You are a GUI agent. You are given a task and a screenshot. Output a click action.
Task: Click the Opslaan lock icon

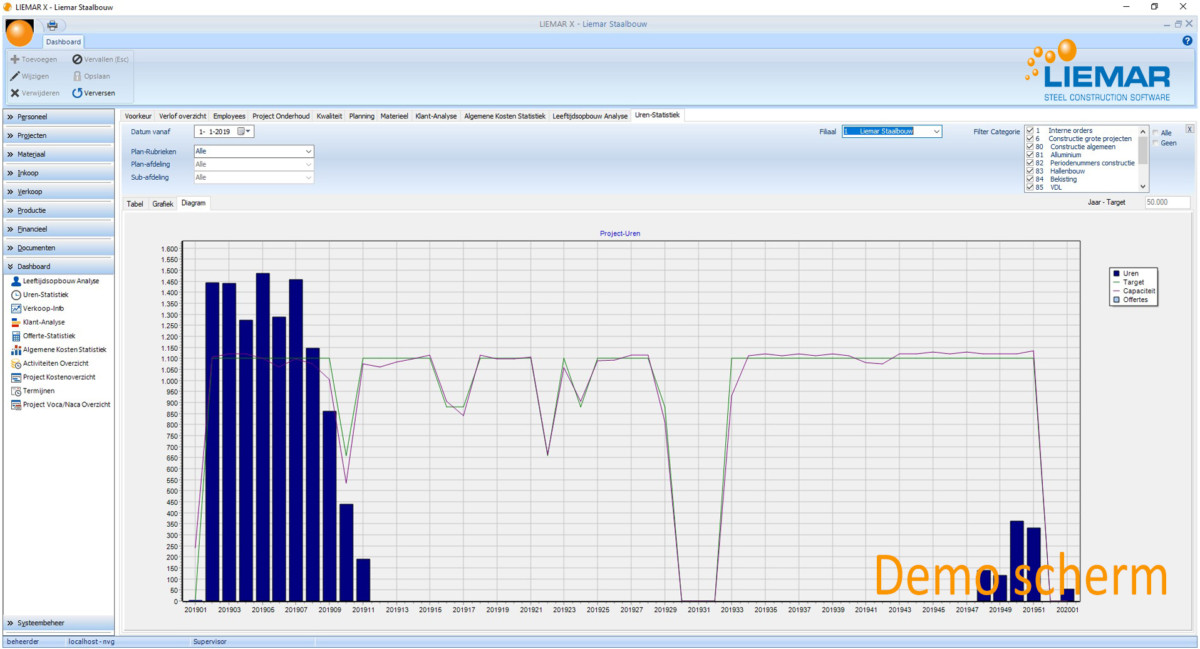coord(77,76)
